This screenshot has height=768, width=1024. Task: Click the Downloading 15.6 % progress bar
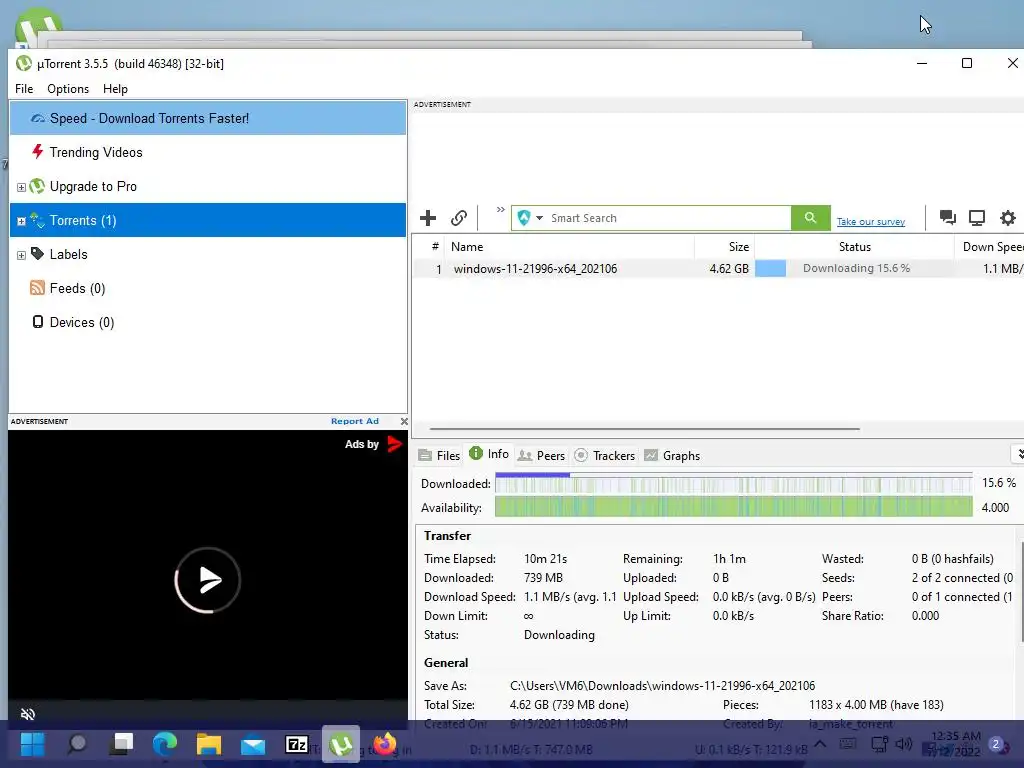(x=854, y=268)
